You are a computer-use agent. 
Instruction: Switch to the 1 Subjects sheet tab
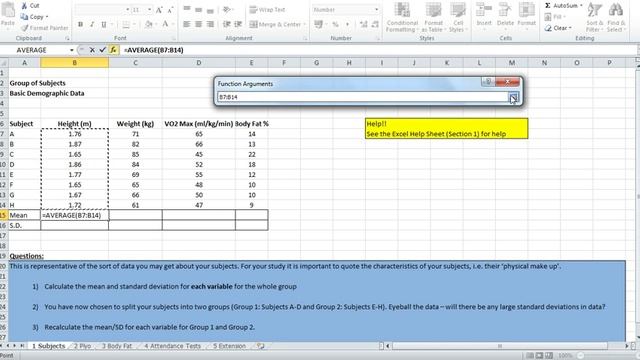pyautogui.click(x=49, y=346)
